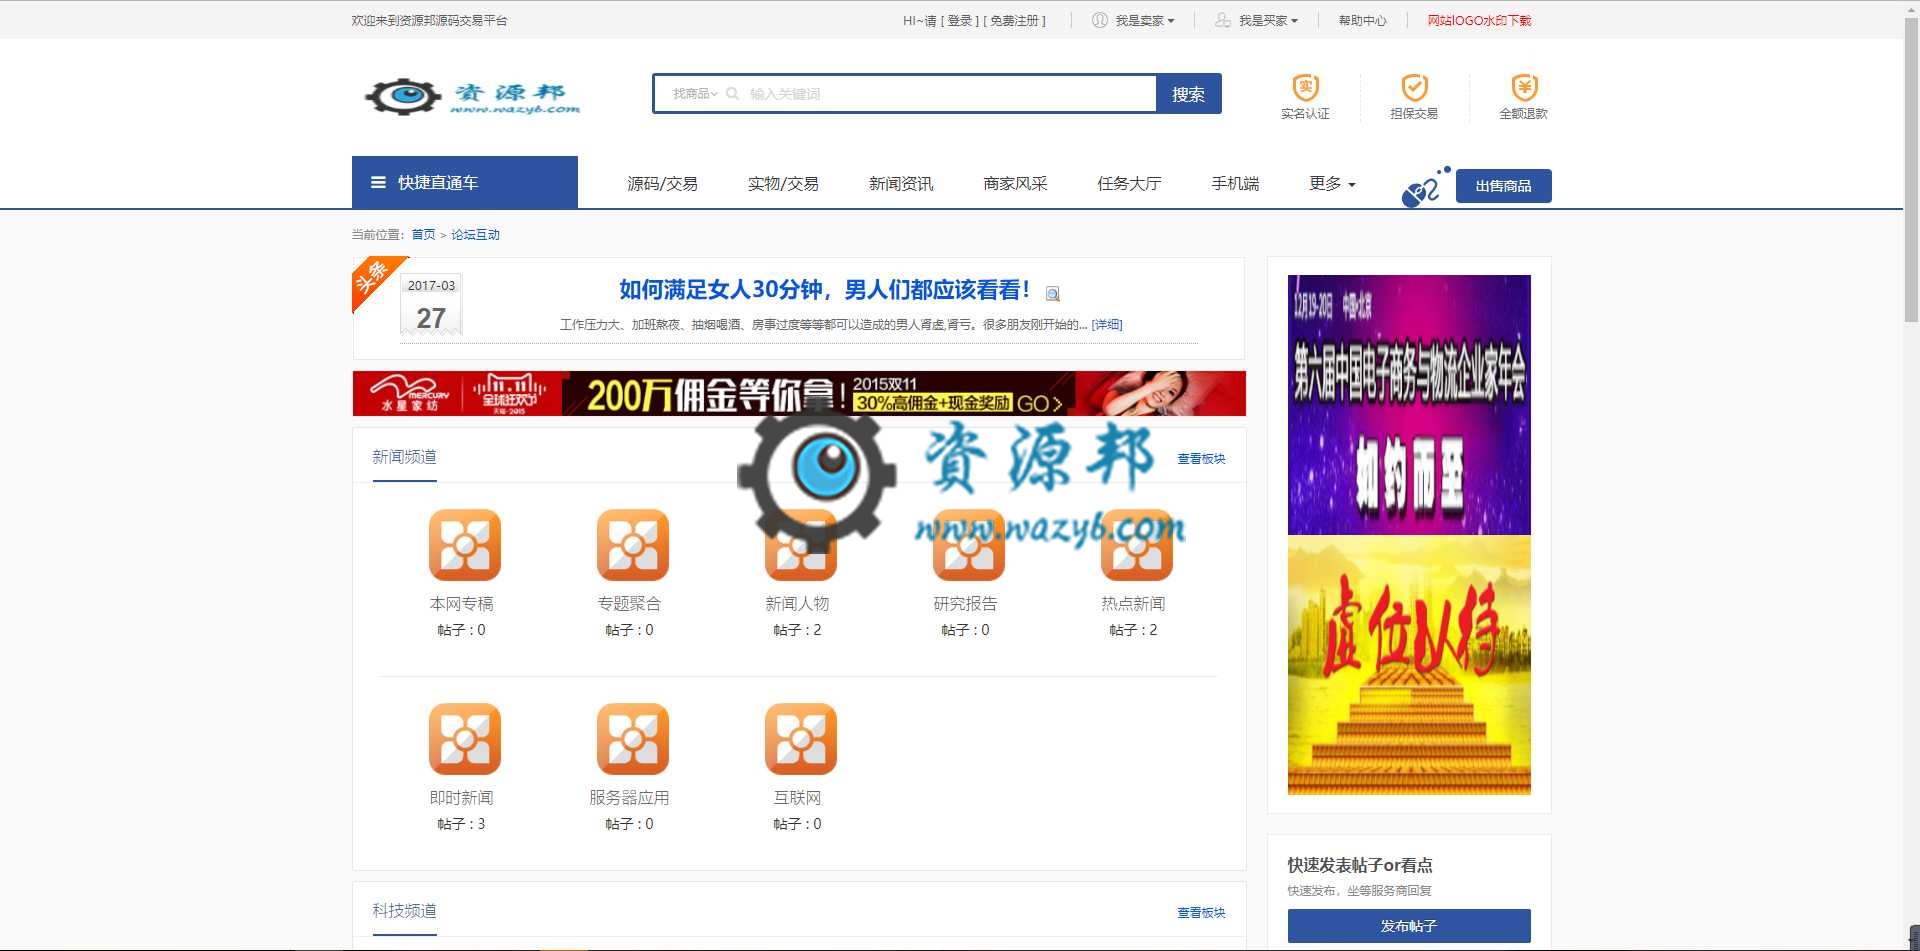Click 查看板块 link in 新闻频道 section
The image size is (1920, 951).
coord(1201,459)
